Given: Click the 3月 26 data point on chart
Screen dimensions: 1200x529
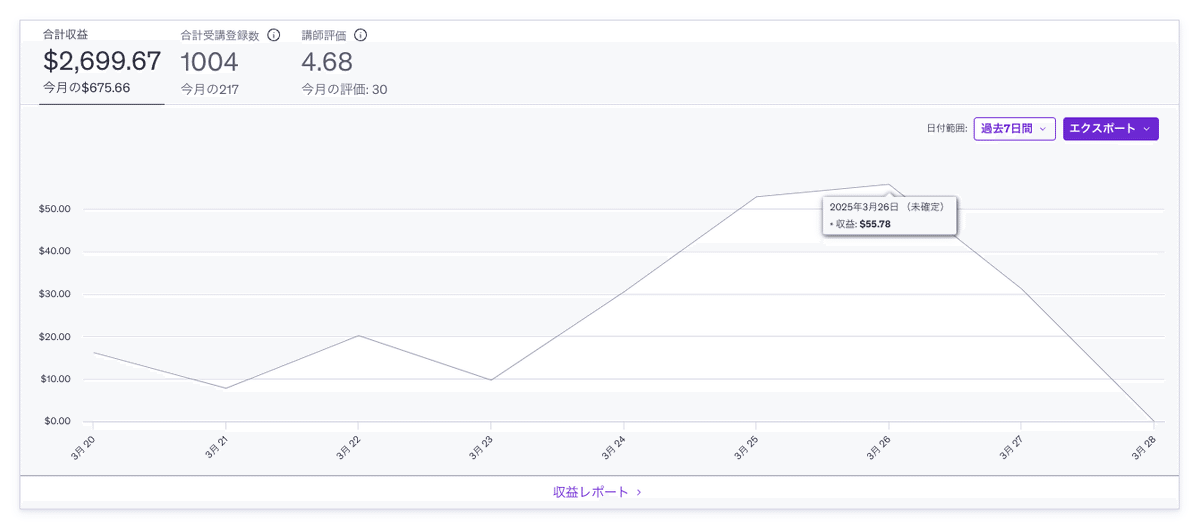Looking at the screenshot, I should pos(889,185).
